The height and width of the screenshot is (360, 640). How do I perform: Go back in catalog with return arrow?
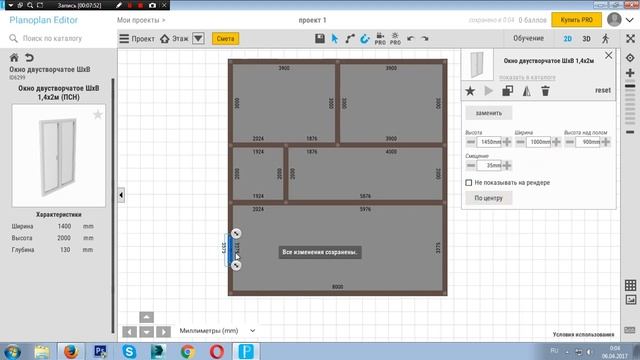pyautogui.click(x=29, y=57)
